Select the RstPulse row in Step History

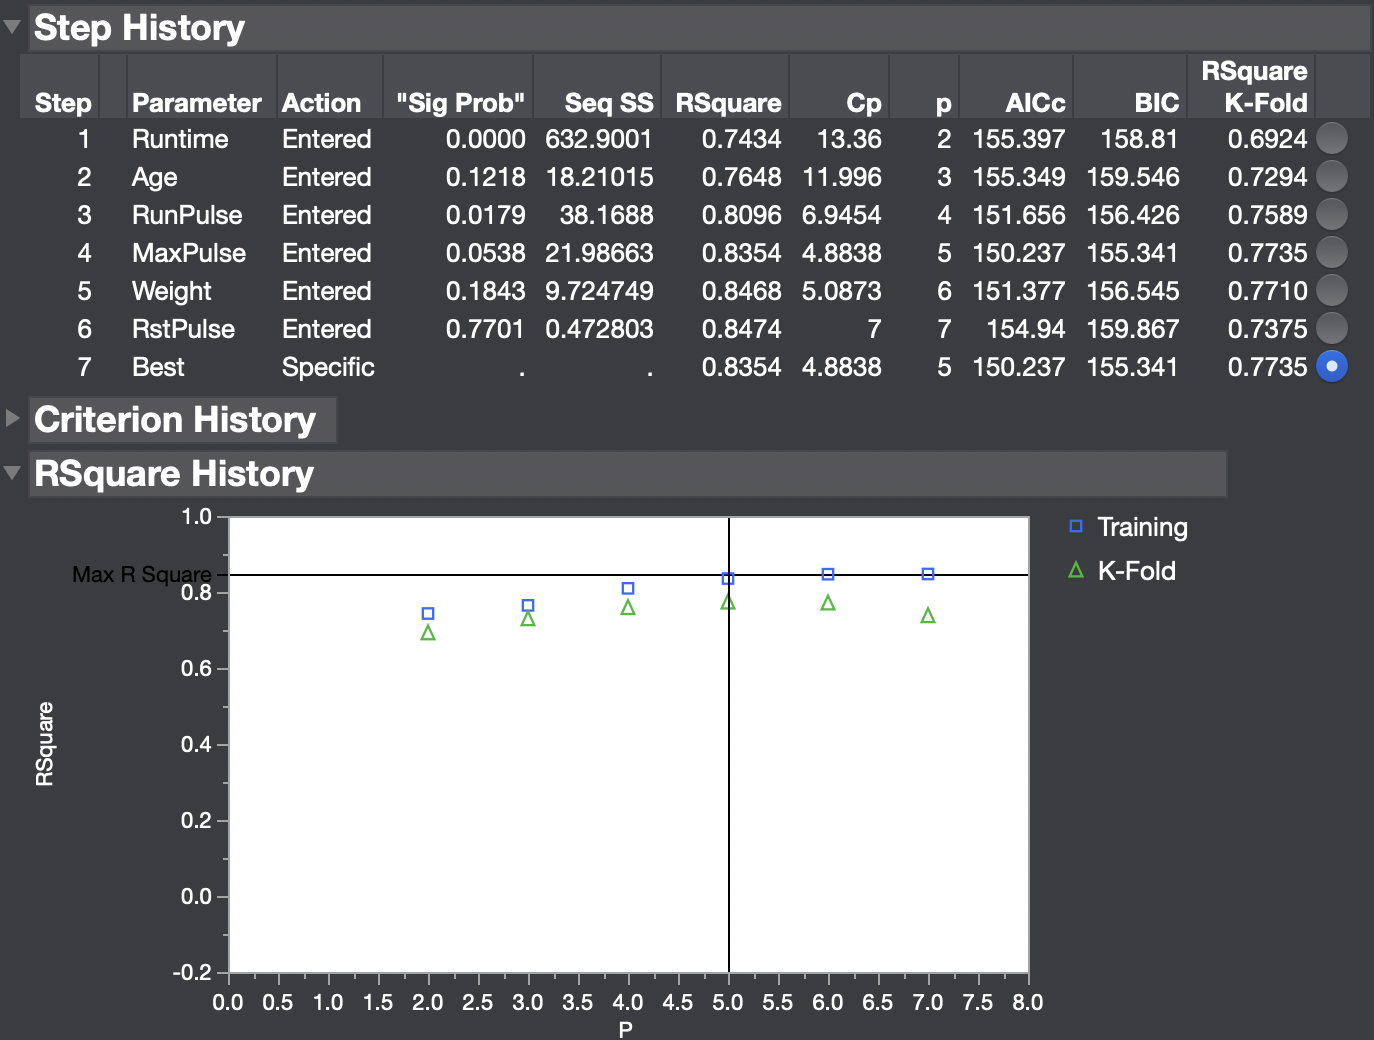183,329
